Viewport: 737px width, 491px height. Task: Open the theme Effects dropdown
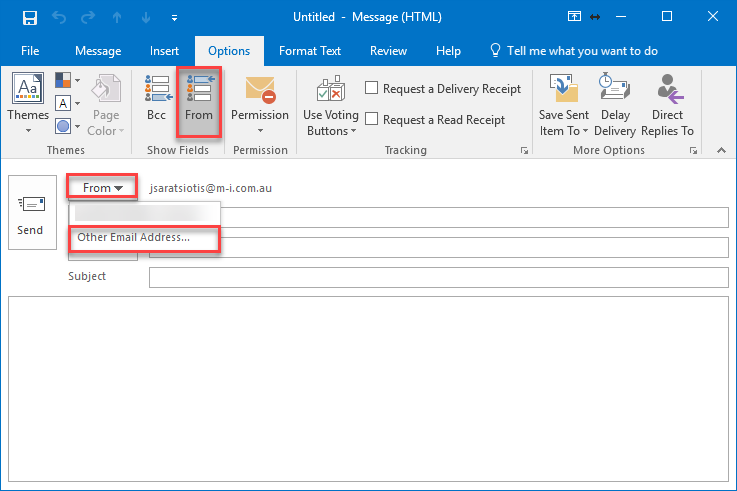[67, 126]
